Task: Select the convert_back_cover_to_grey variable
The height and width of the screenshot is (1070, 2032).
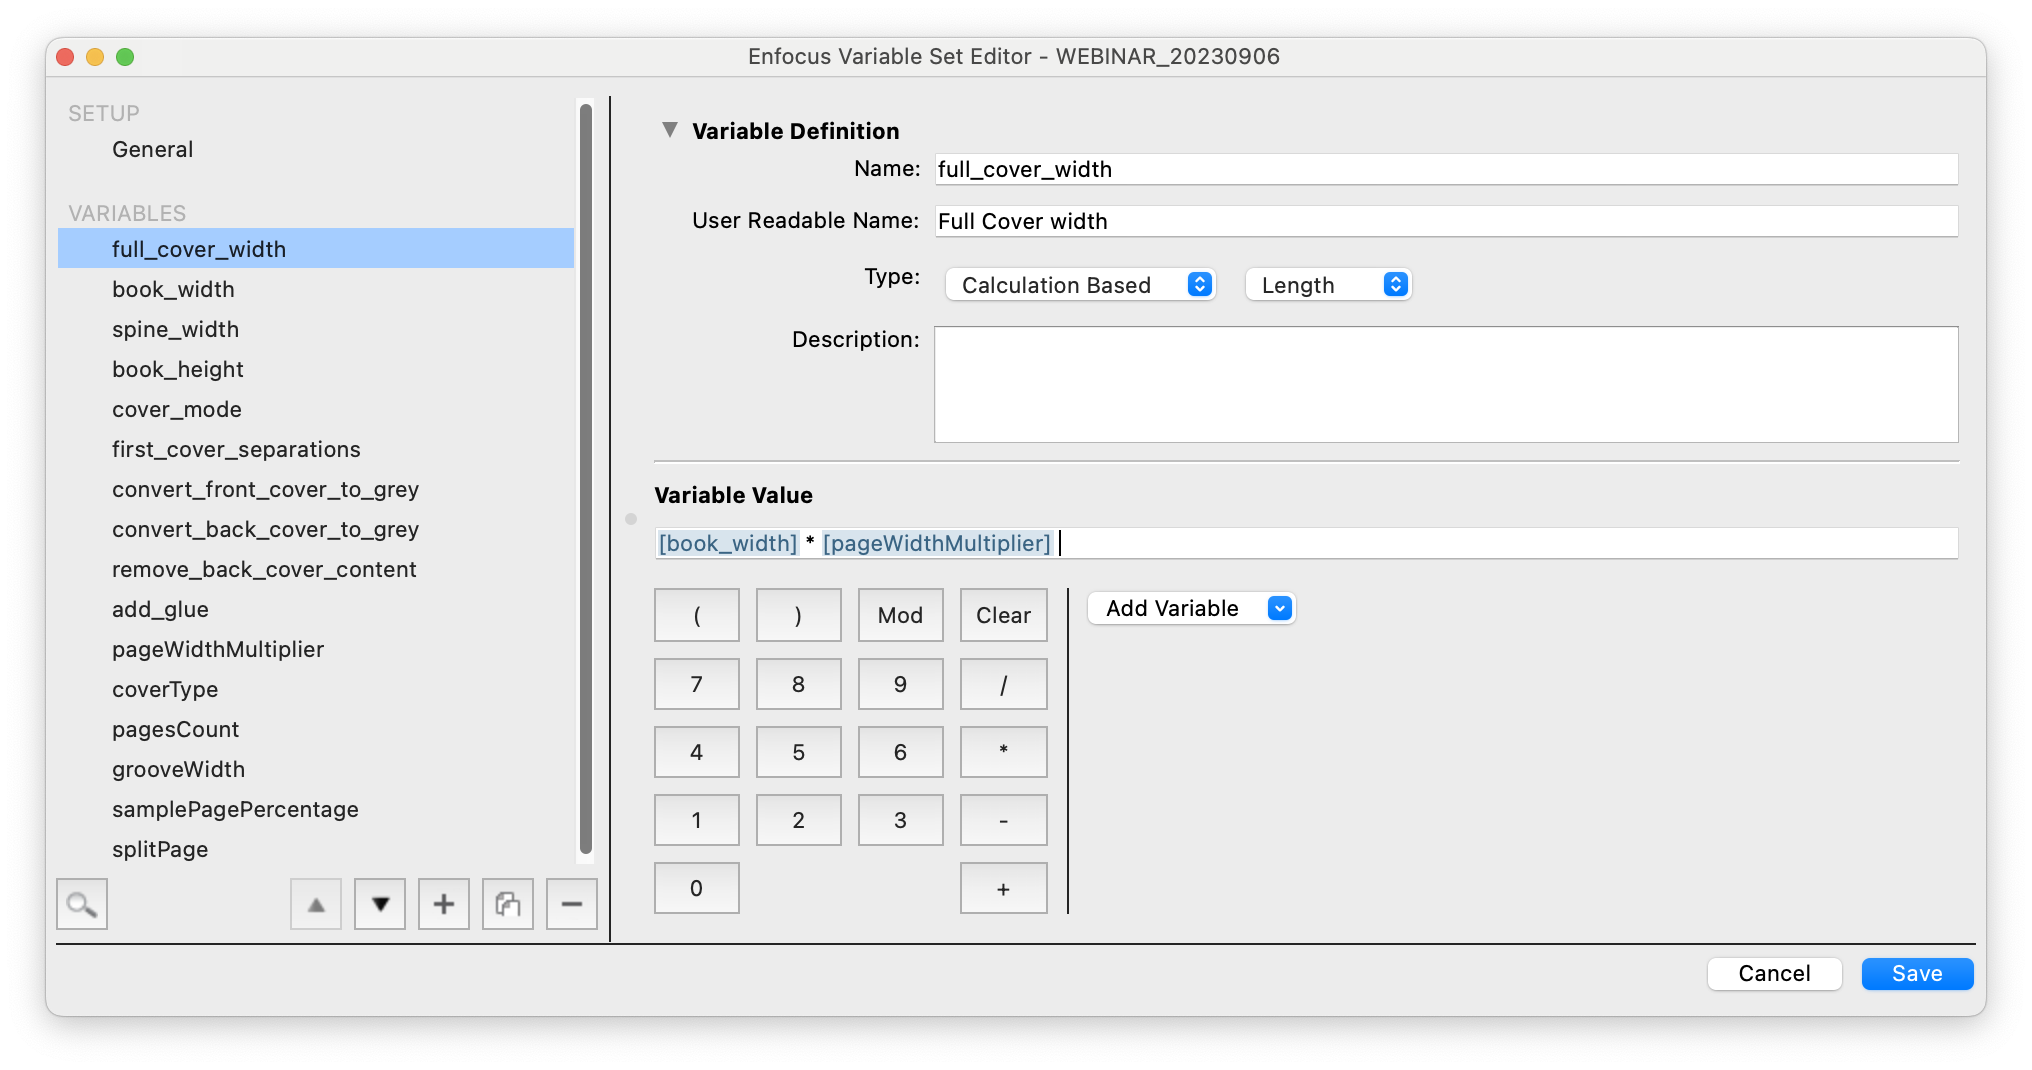Action: 316,529
